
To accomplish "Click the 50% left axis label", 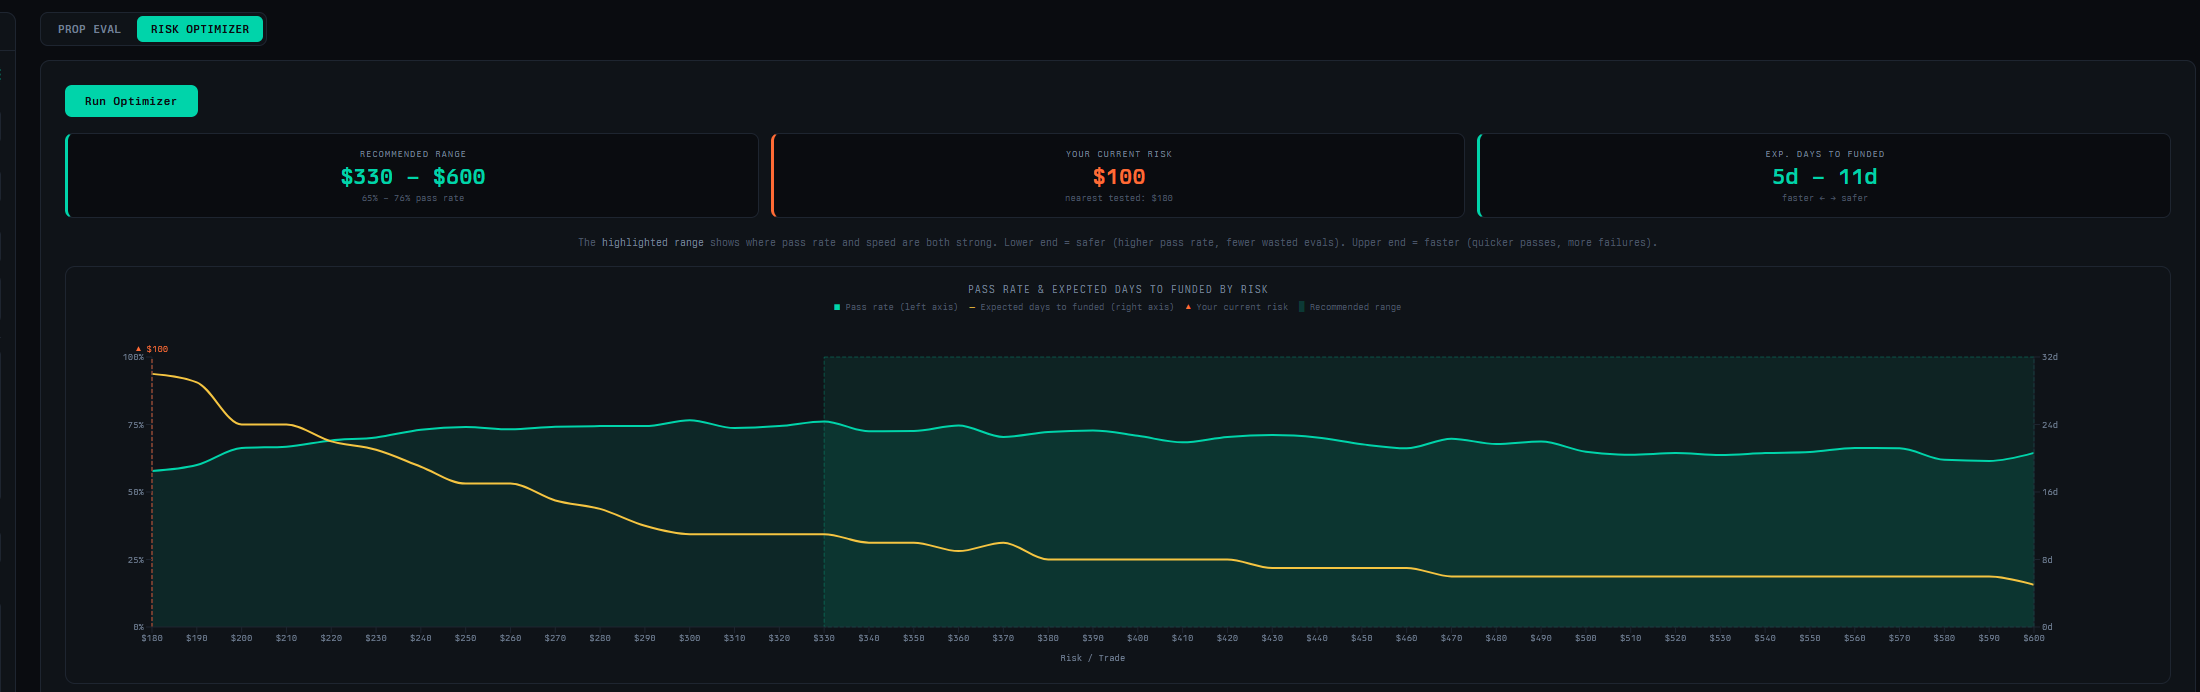I will (x=136, y=492).
